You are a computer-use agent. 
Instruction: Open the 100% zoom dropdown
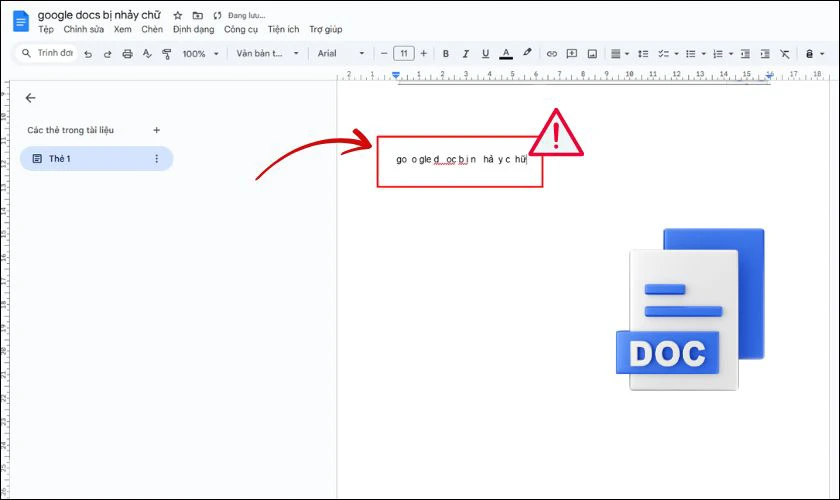coord(200,54)
